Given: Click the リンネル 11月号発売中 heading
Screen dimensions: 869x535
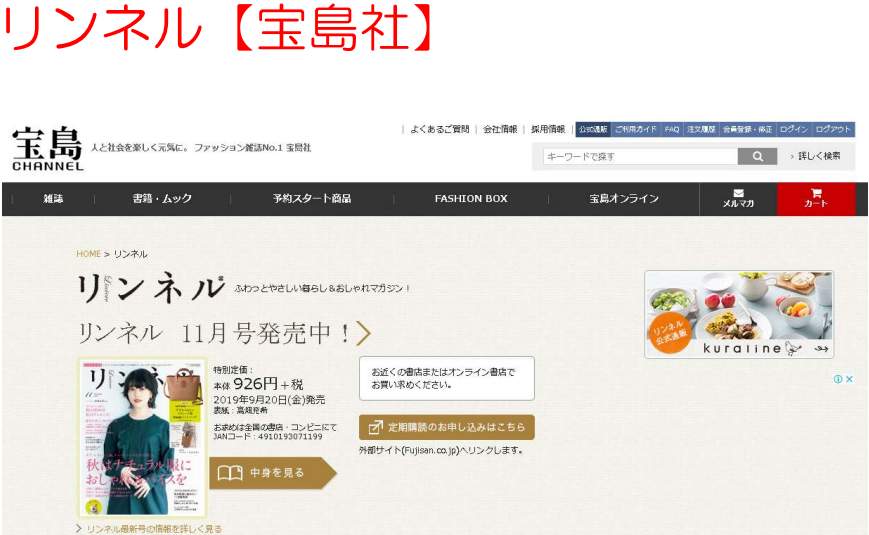Looking at the screenshot, I should [x=214, y=333].
